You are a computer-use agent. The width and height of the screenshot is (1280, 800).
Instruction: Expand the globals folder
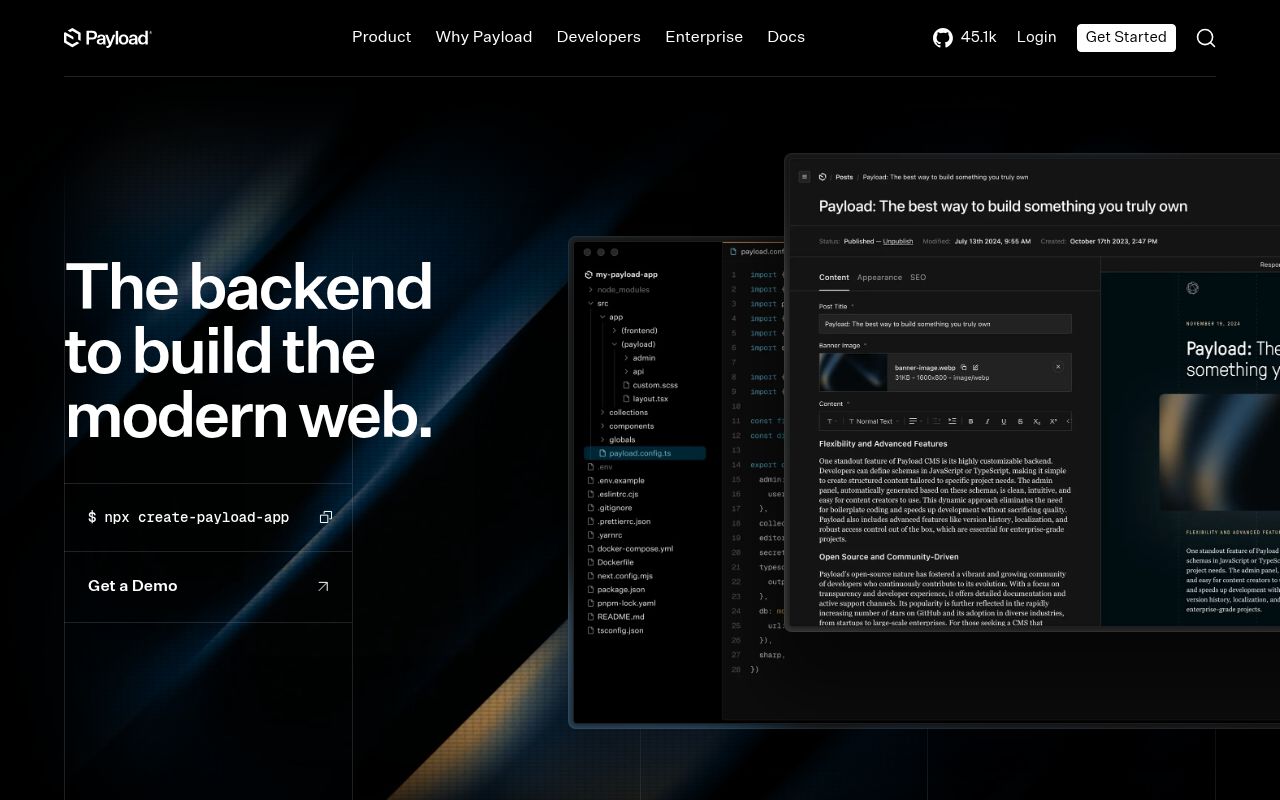tap(603, 439)
